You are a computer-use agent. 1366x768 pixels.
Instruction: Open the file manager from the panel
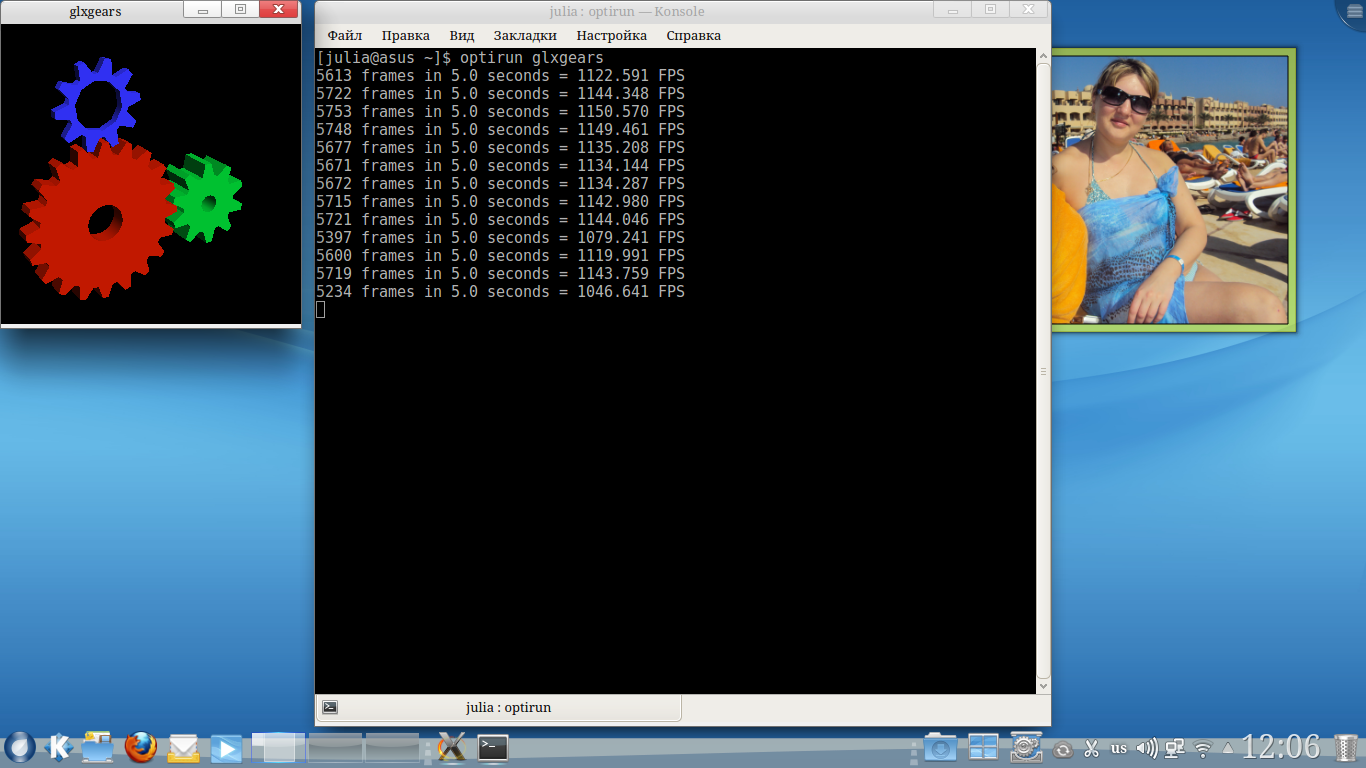(x=98, y=746)
